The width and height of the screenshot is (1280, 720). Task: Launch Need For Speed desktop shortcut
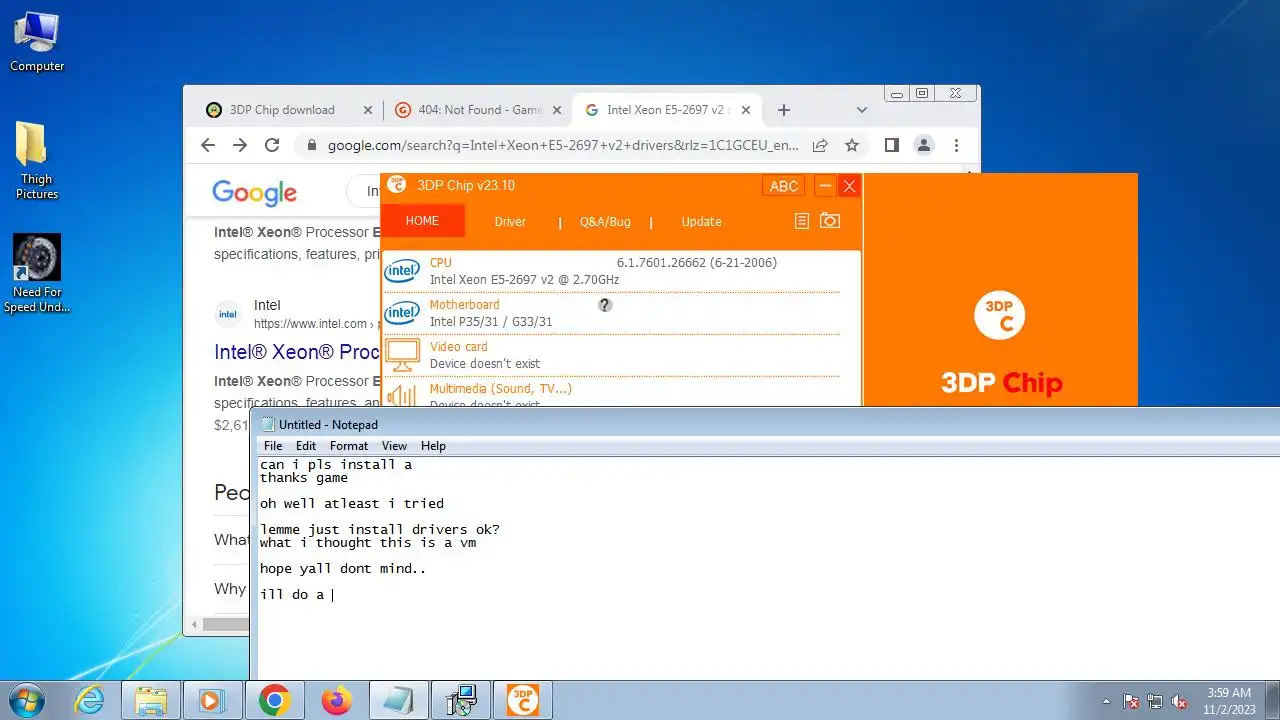[37, 273]
